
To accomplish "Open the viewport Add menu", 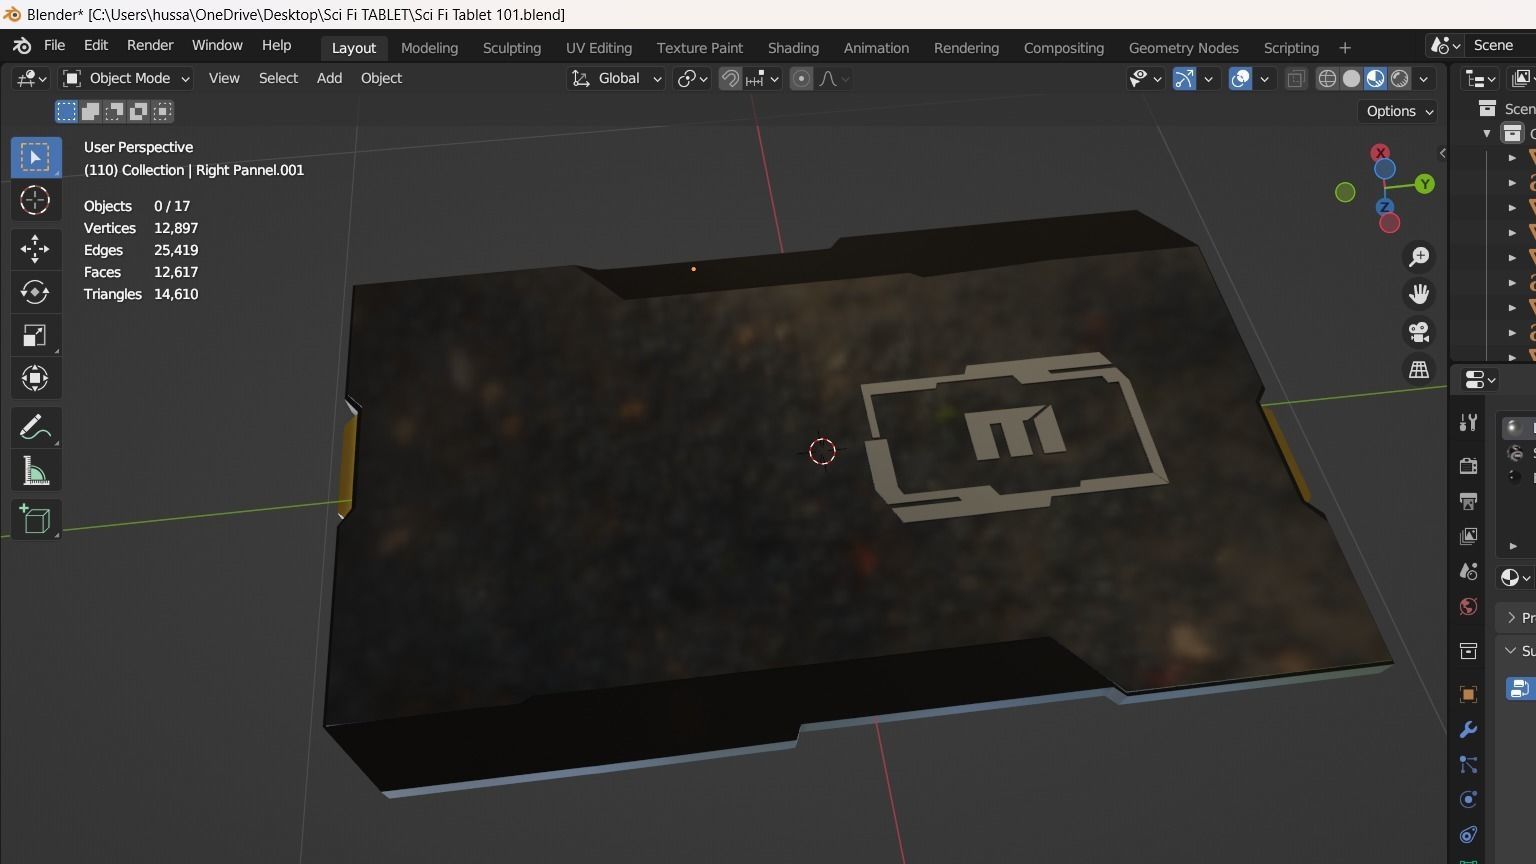I will pyautogui.click(x=329, y=78).
